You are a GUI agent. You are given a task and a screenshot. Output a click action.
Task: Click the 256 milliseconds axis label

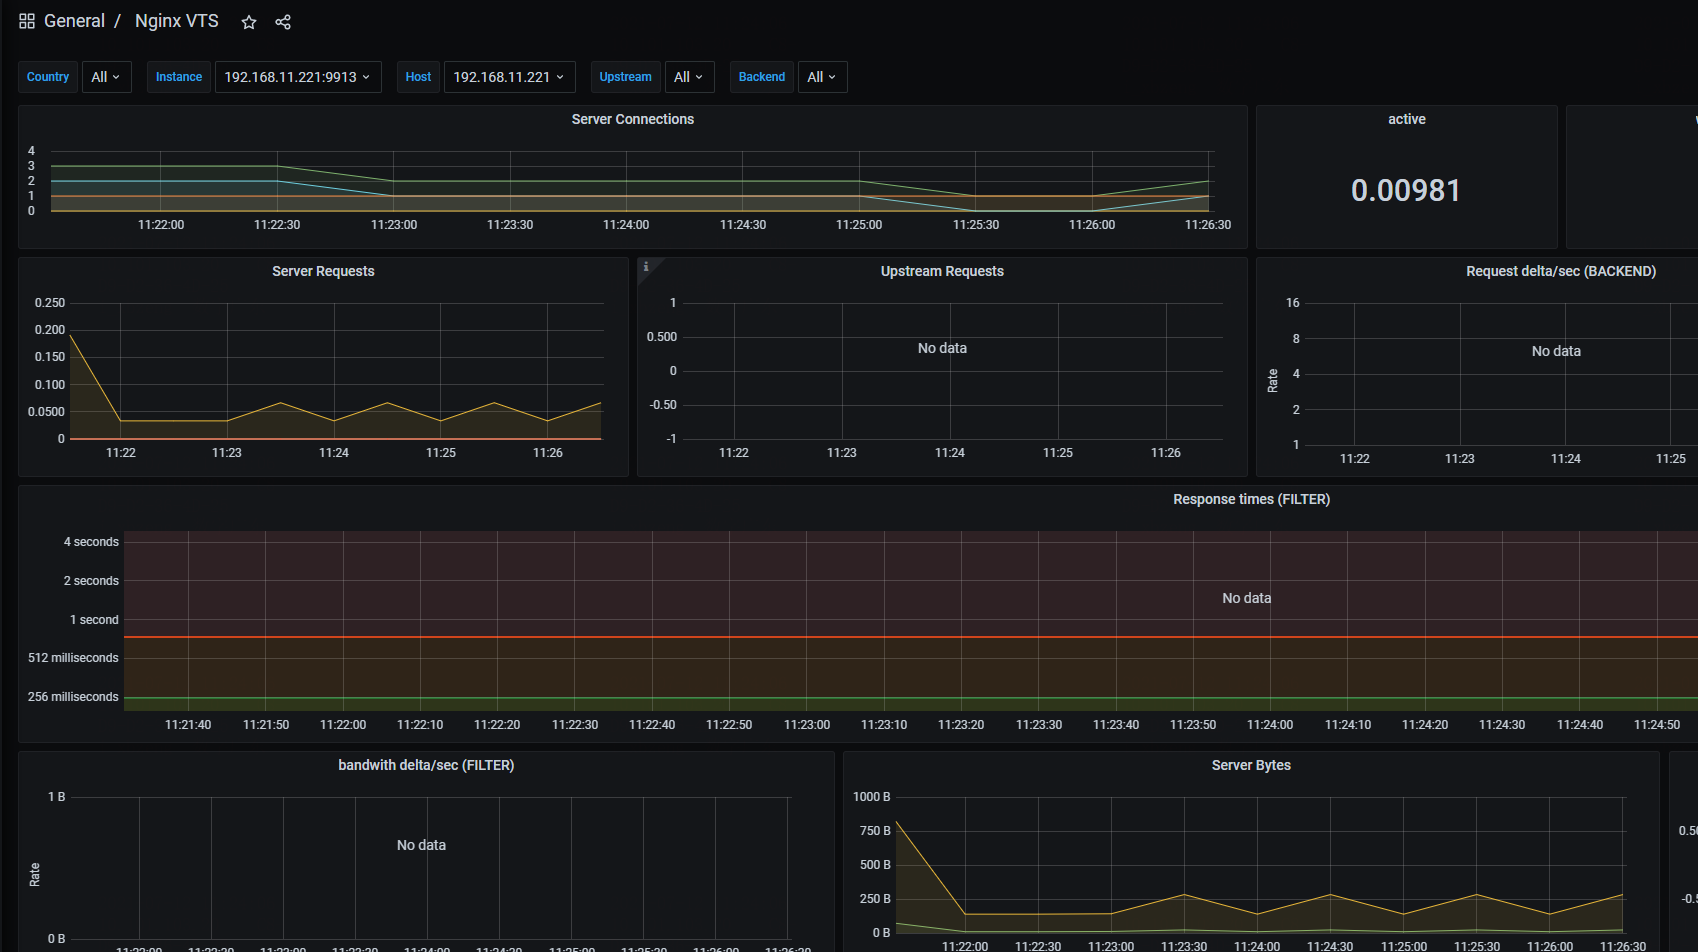pos(73,697)
